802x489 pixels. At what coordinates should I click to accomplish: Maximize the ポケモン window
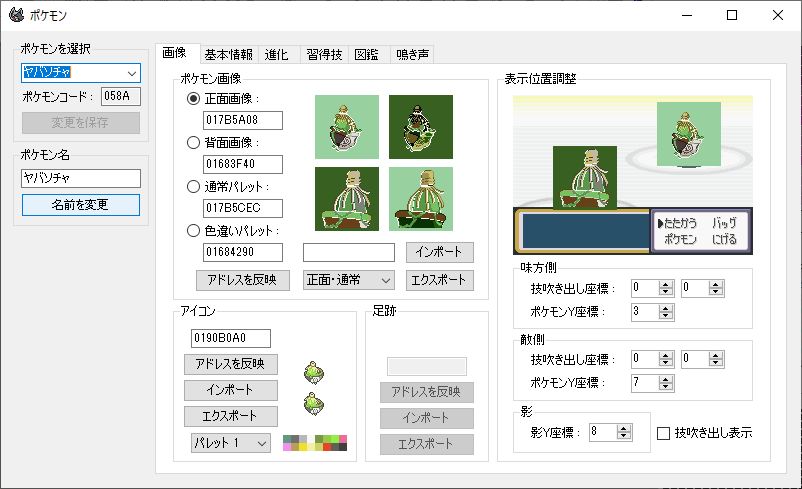click(x=732, y=15)
